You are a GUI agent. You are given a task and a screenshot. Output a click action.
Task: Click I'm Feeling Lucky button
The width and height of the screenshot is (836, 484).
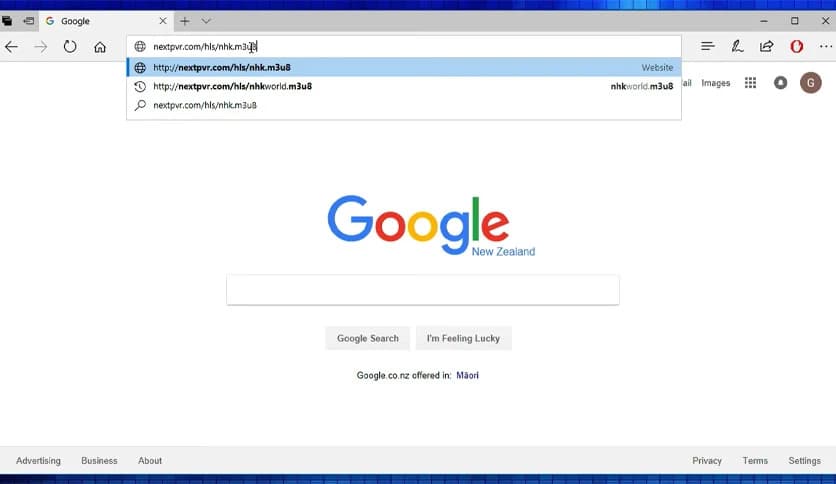point(463,338)
